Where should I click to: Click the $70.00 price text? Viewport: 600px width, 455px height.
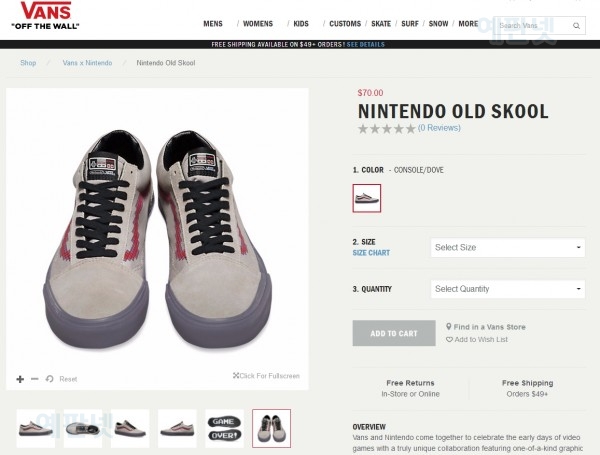pos(370,93)
